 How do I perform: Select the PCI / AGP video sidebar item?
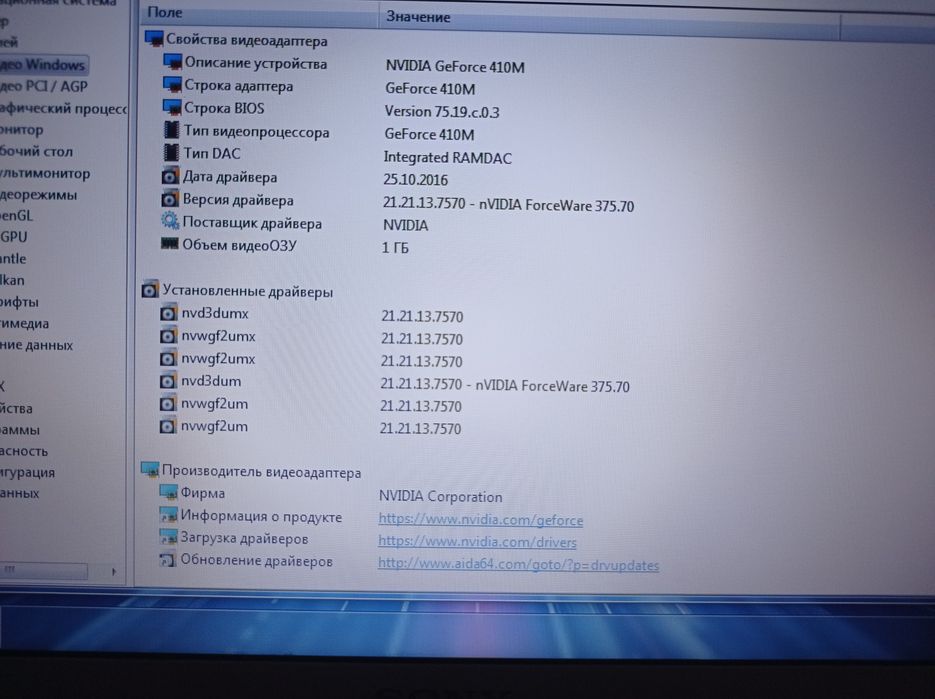[44, 86]
